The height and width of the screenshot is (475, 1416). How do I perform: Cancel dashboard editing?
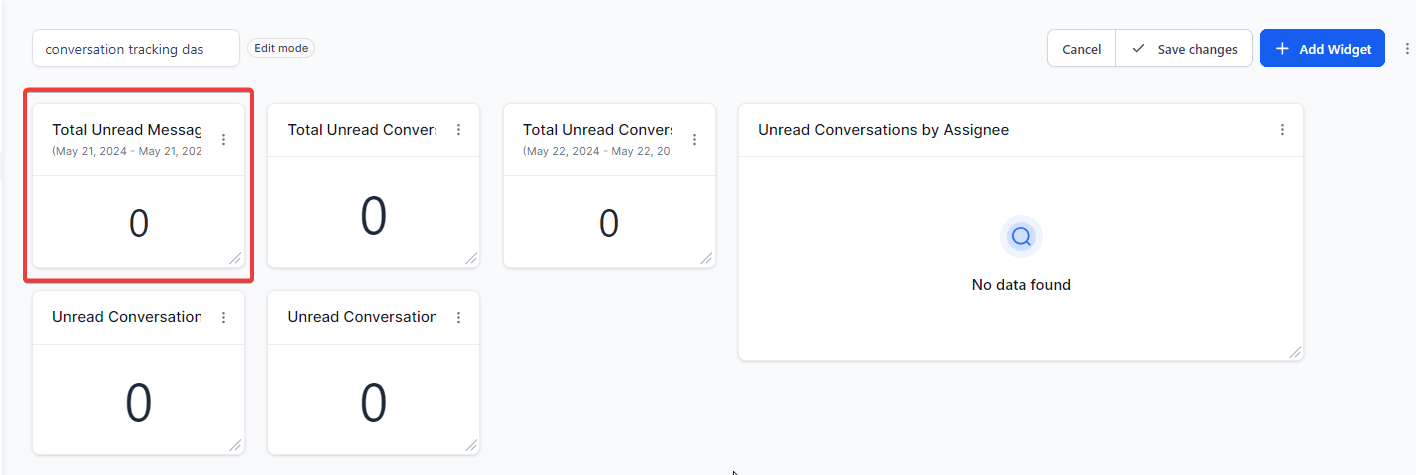[1081, 49]
